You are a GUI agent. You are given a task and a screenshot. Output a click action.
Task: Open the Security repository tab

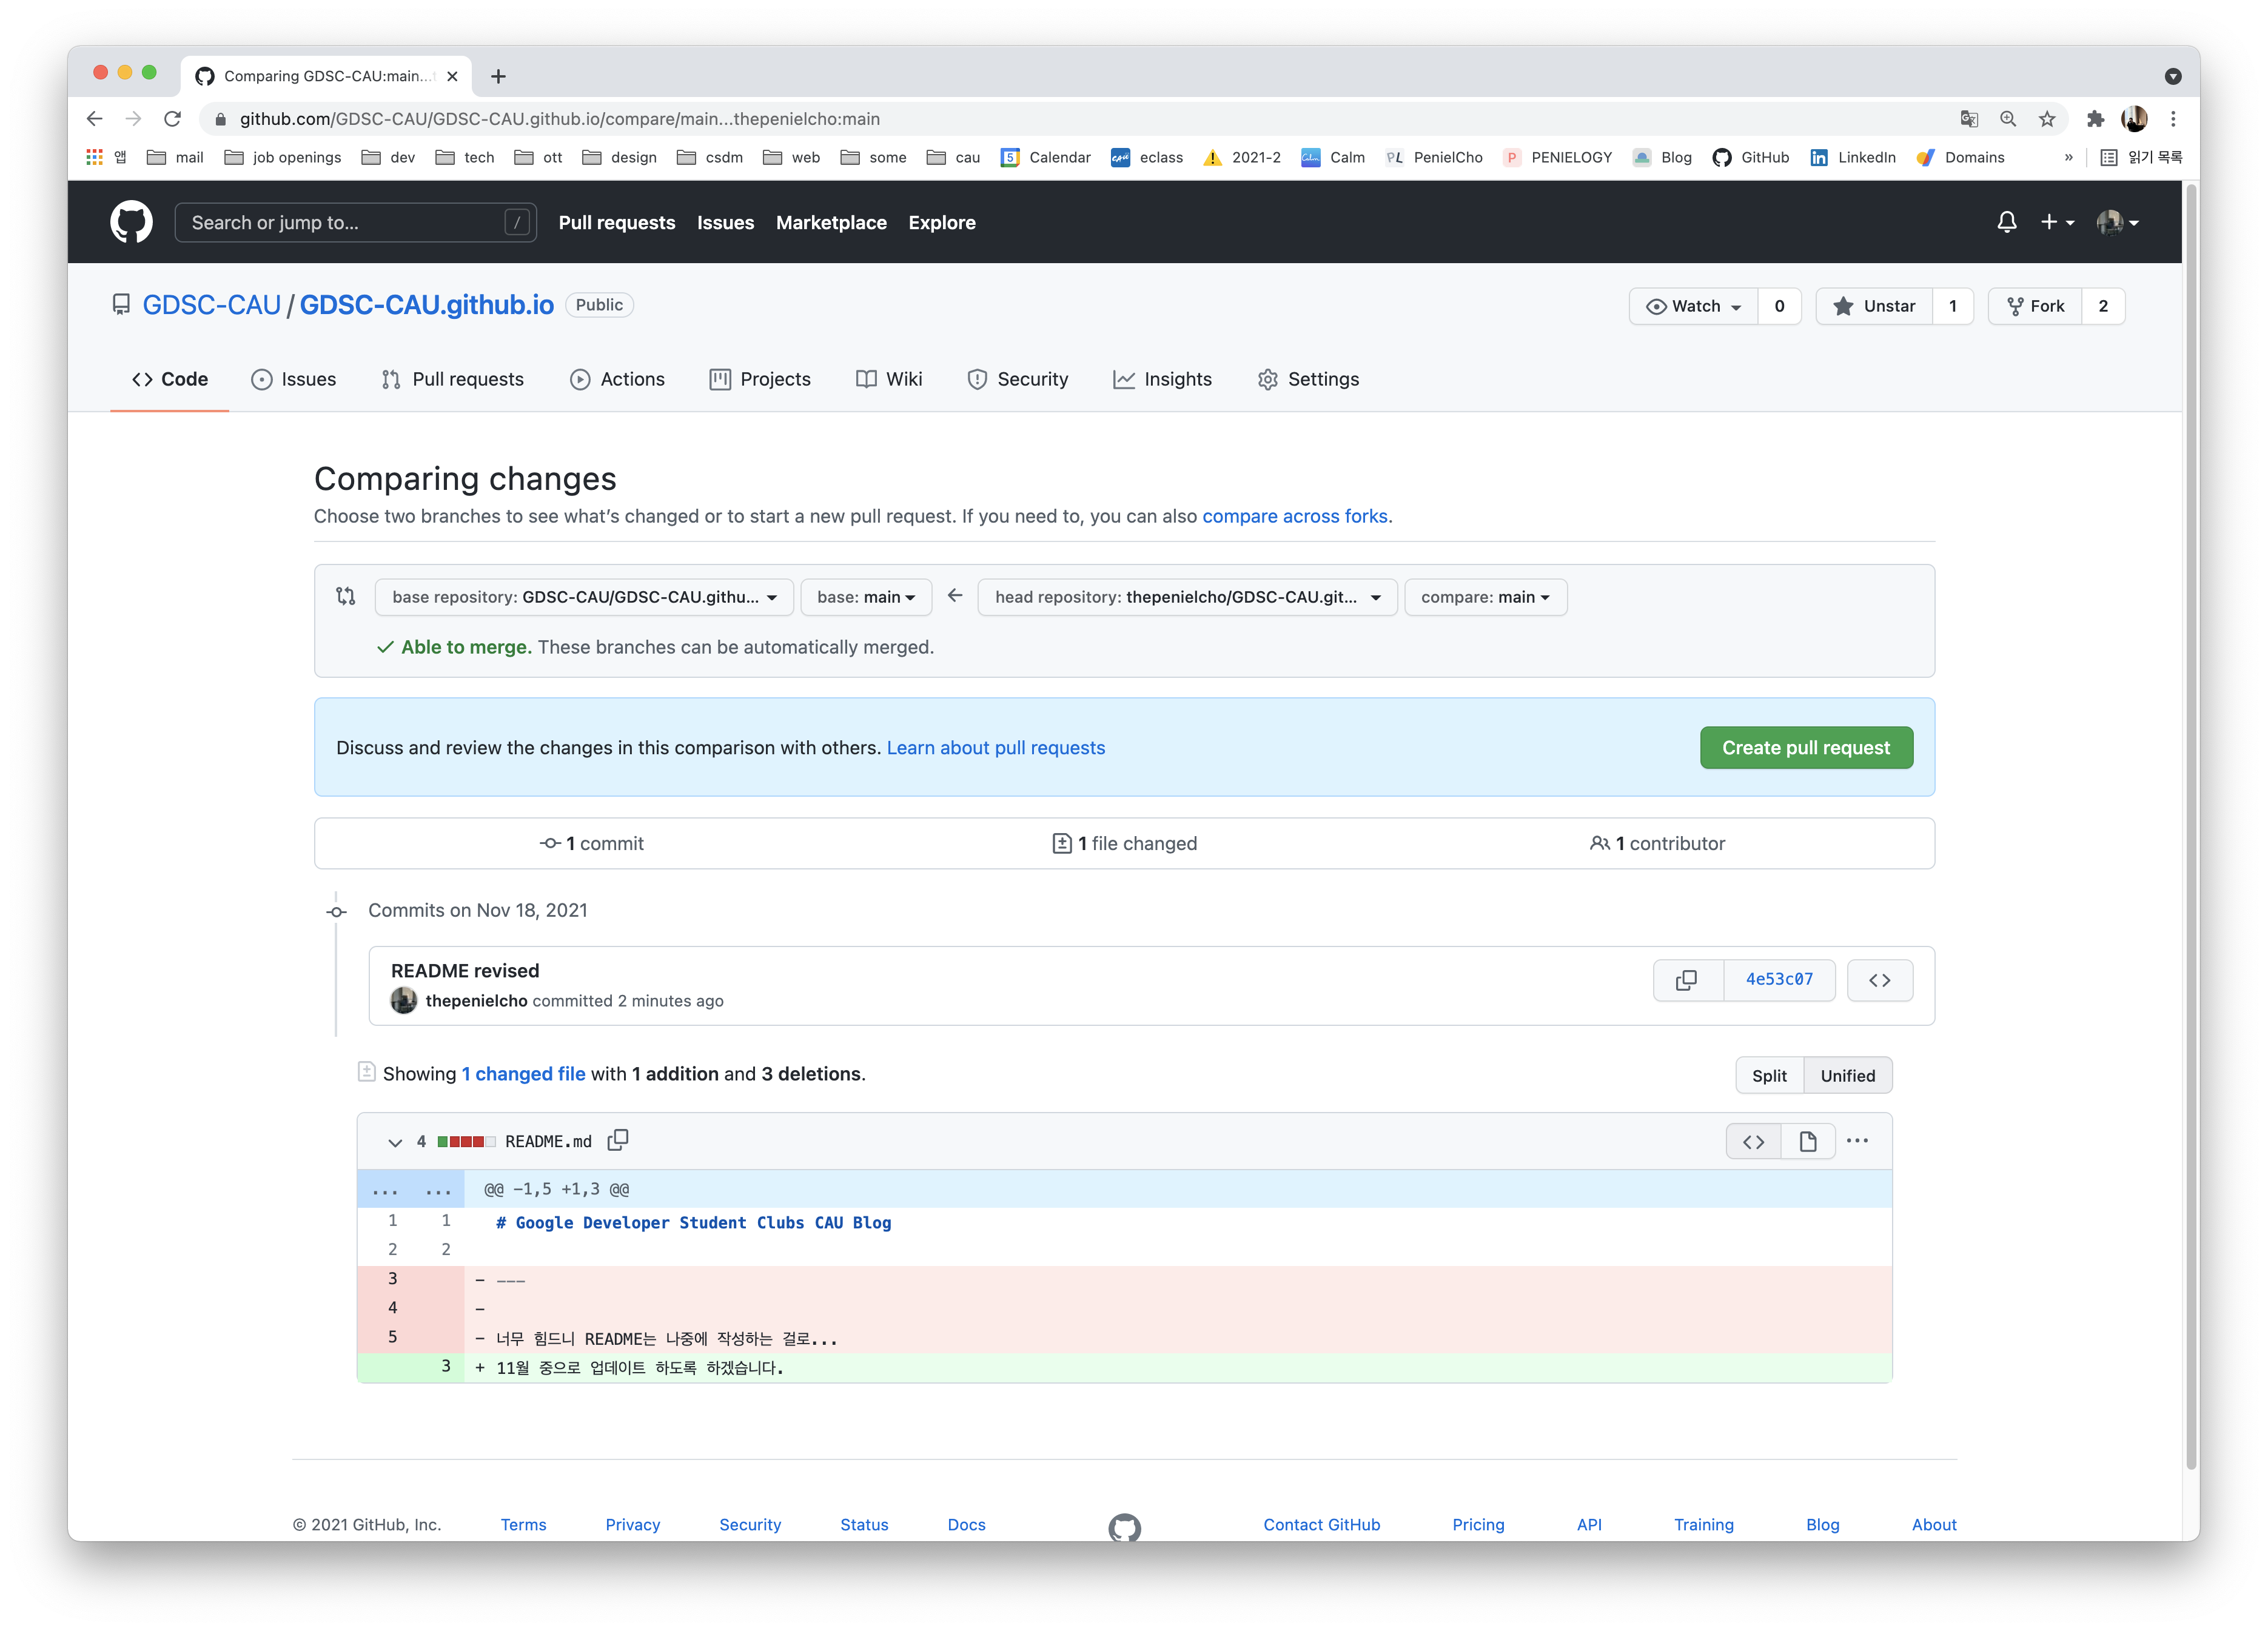(x=1018, y=379)
